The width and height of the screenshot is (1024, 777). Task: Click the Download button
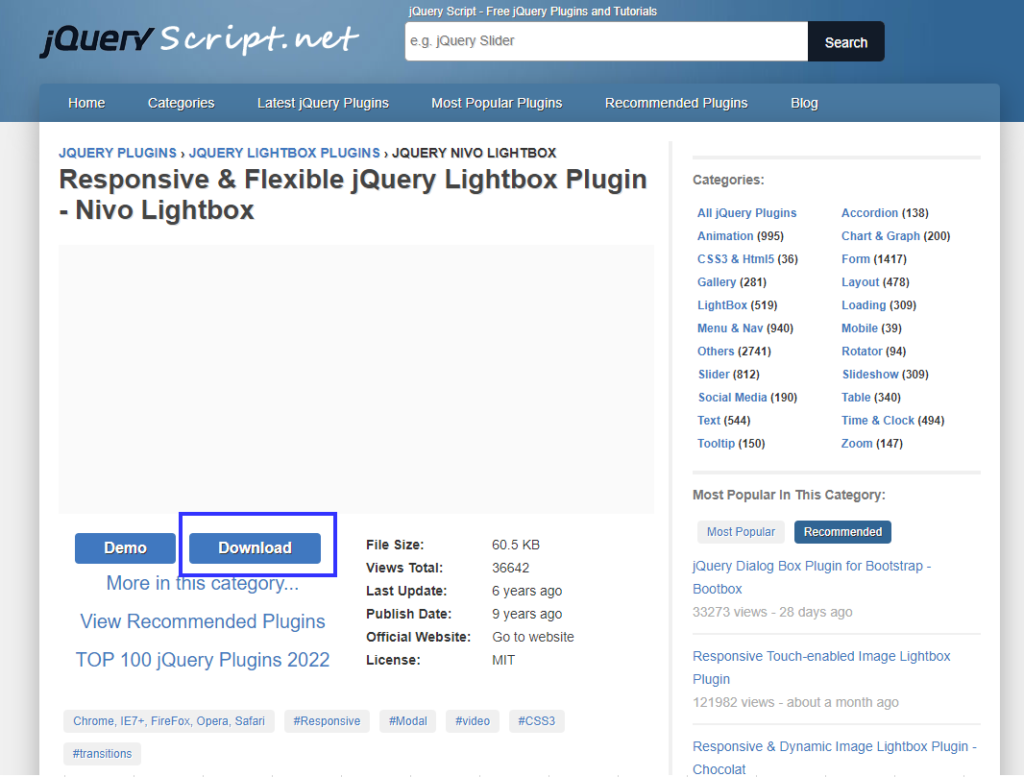click(x=255, y=548)
